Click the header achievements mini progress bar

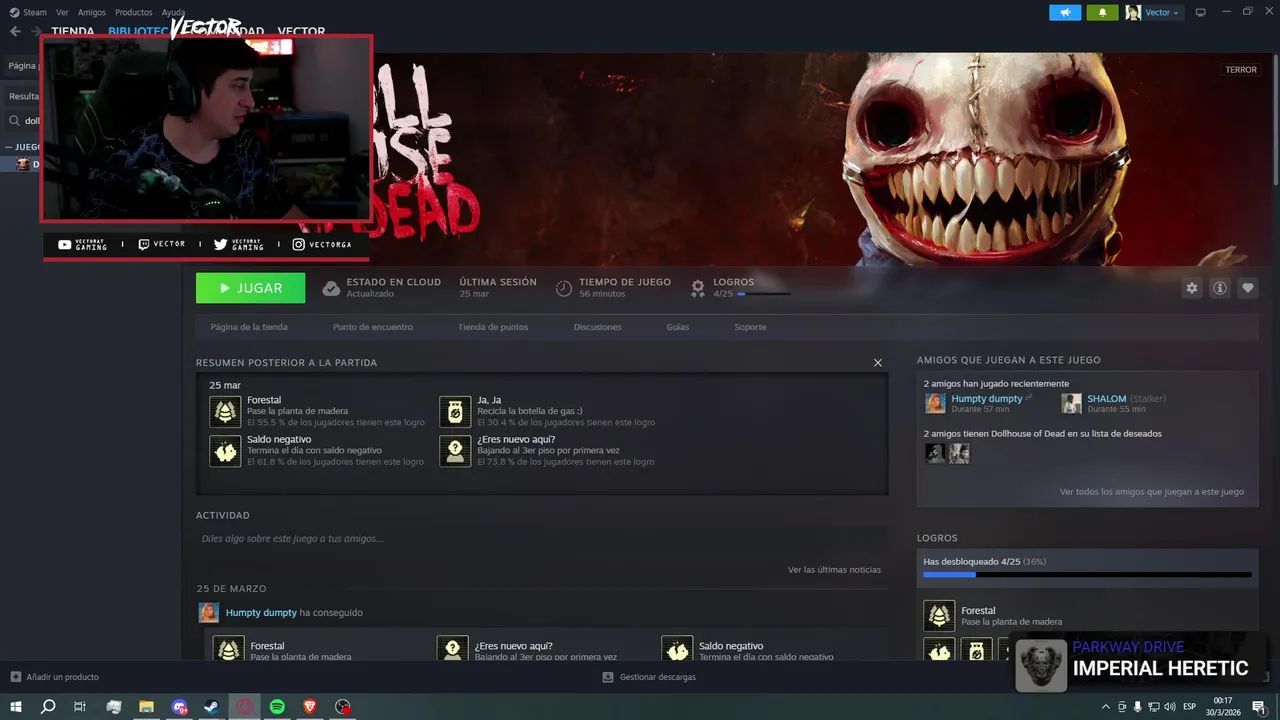click(763, 294)
